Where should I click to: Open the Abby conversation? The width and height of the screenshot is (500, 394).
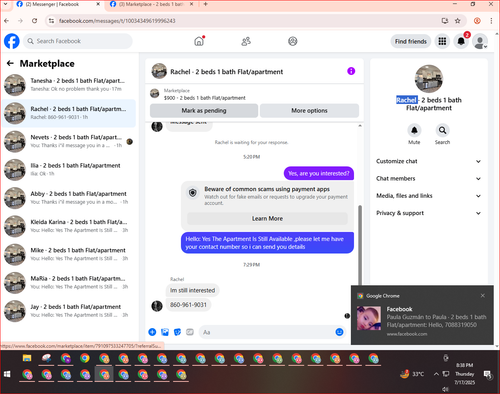click(69, 198)
